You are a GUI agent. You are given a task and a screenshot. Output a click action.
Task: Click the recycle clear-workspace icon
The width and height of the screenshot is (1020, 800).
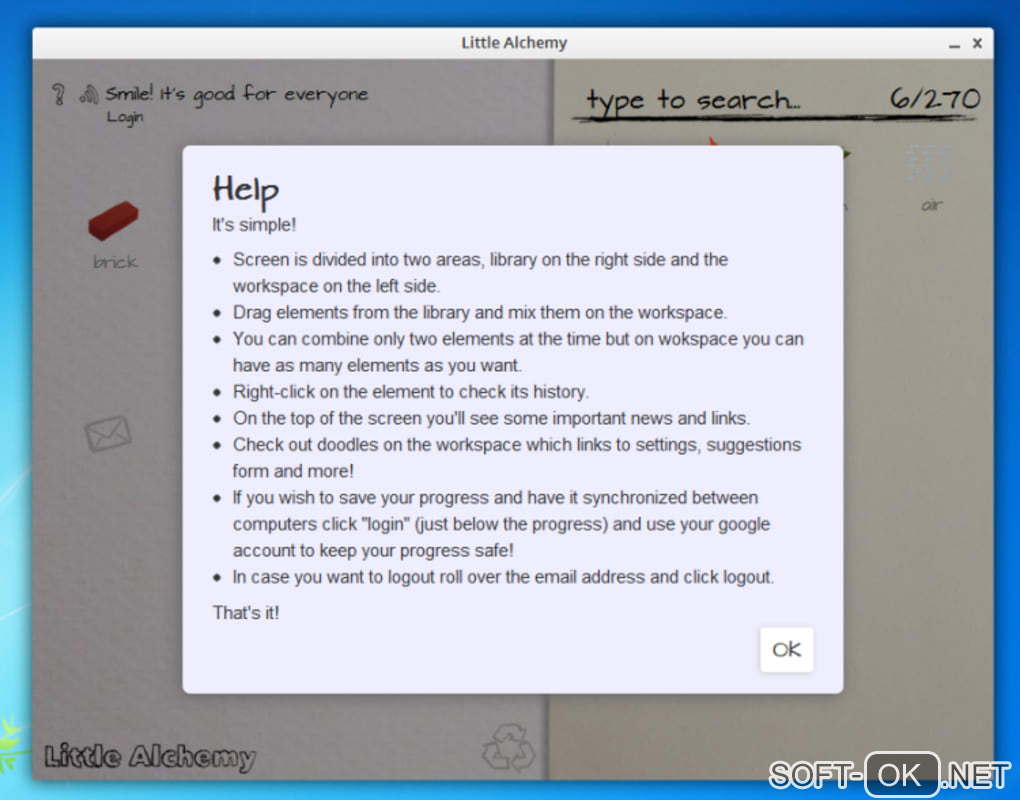pyautogui.click(x=509, y=748)
